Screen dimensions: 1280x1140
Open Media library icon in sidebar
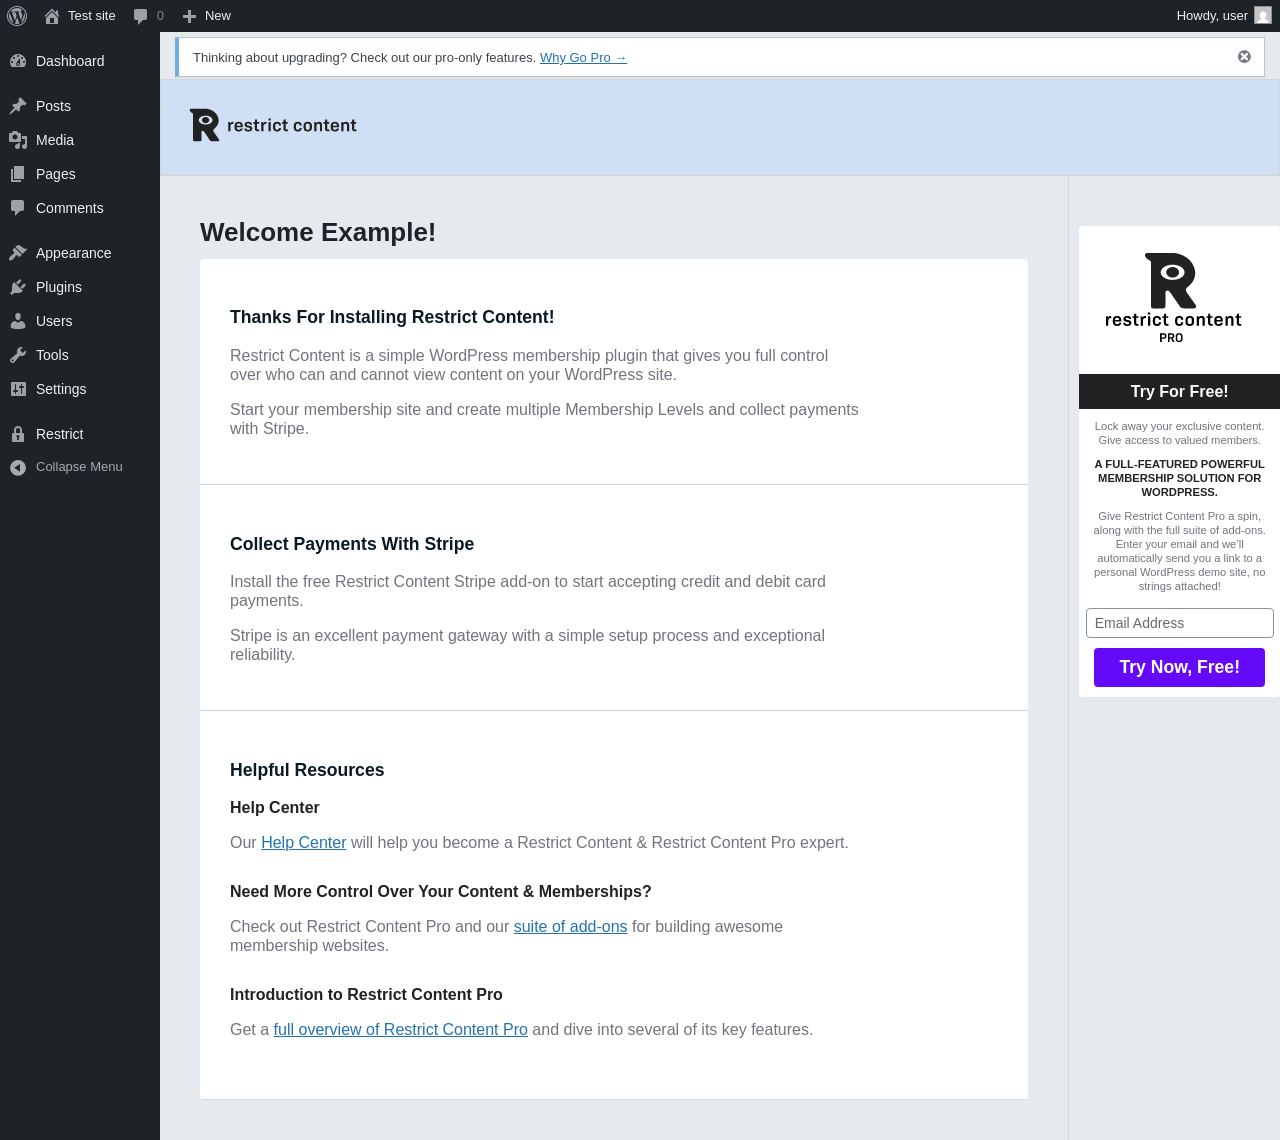[x=18, y=140]
